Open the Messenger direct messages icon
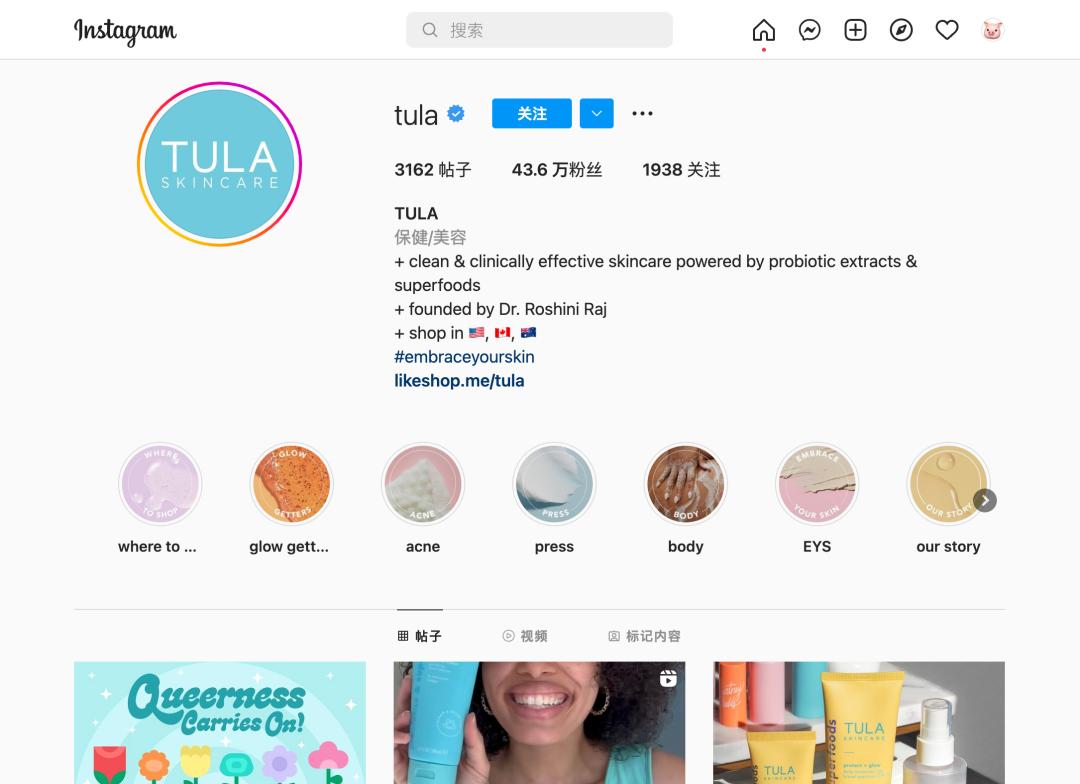 point(809,30)
